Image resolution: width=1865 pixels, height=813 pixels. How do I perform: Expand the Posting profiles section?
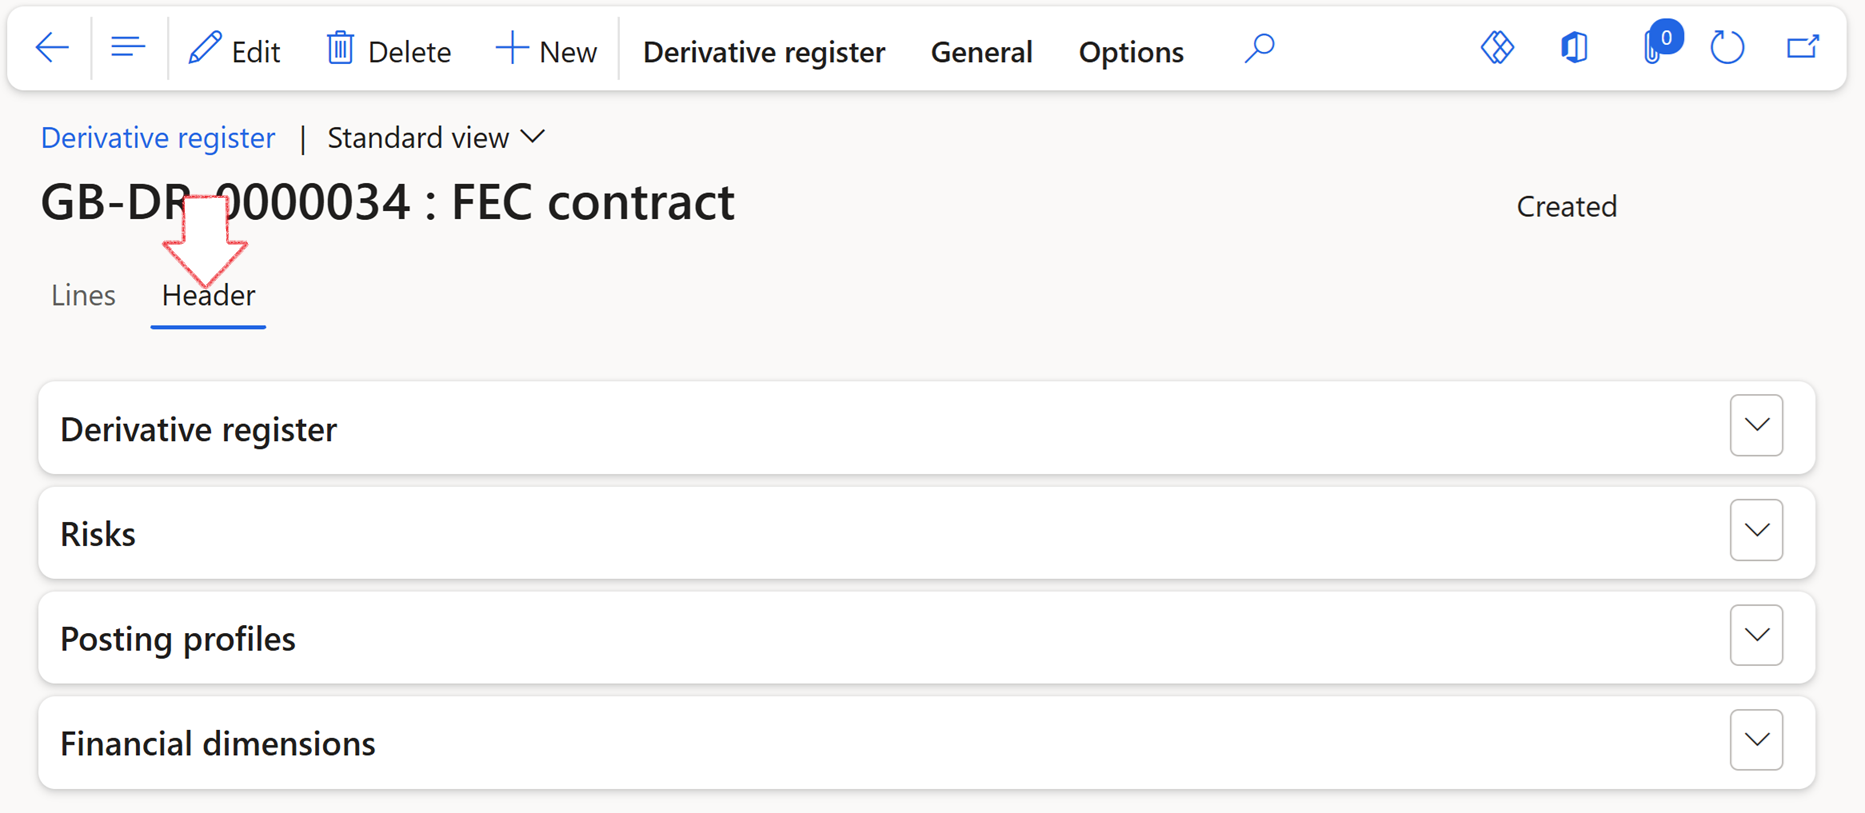(1756, 636)
